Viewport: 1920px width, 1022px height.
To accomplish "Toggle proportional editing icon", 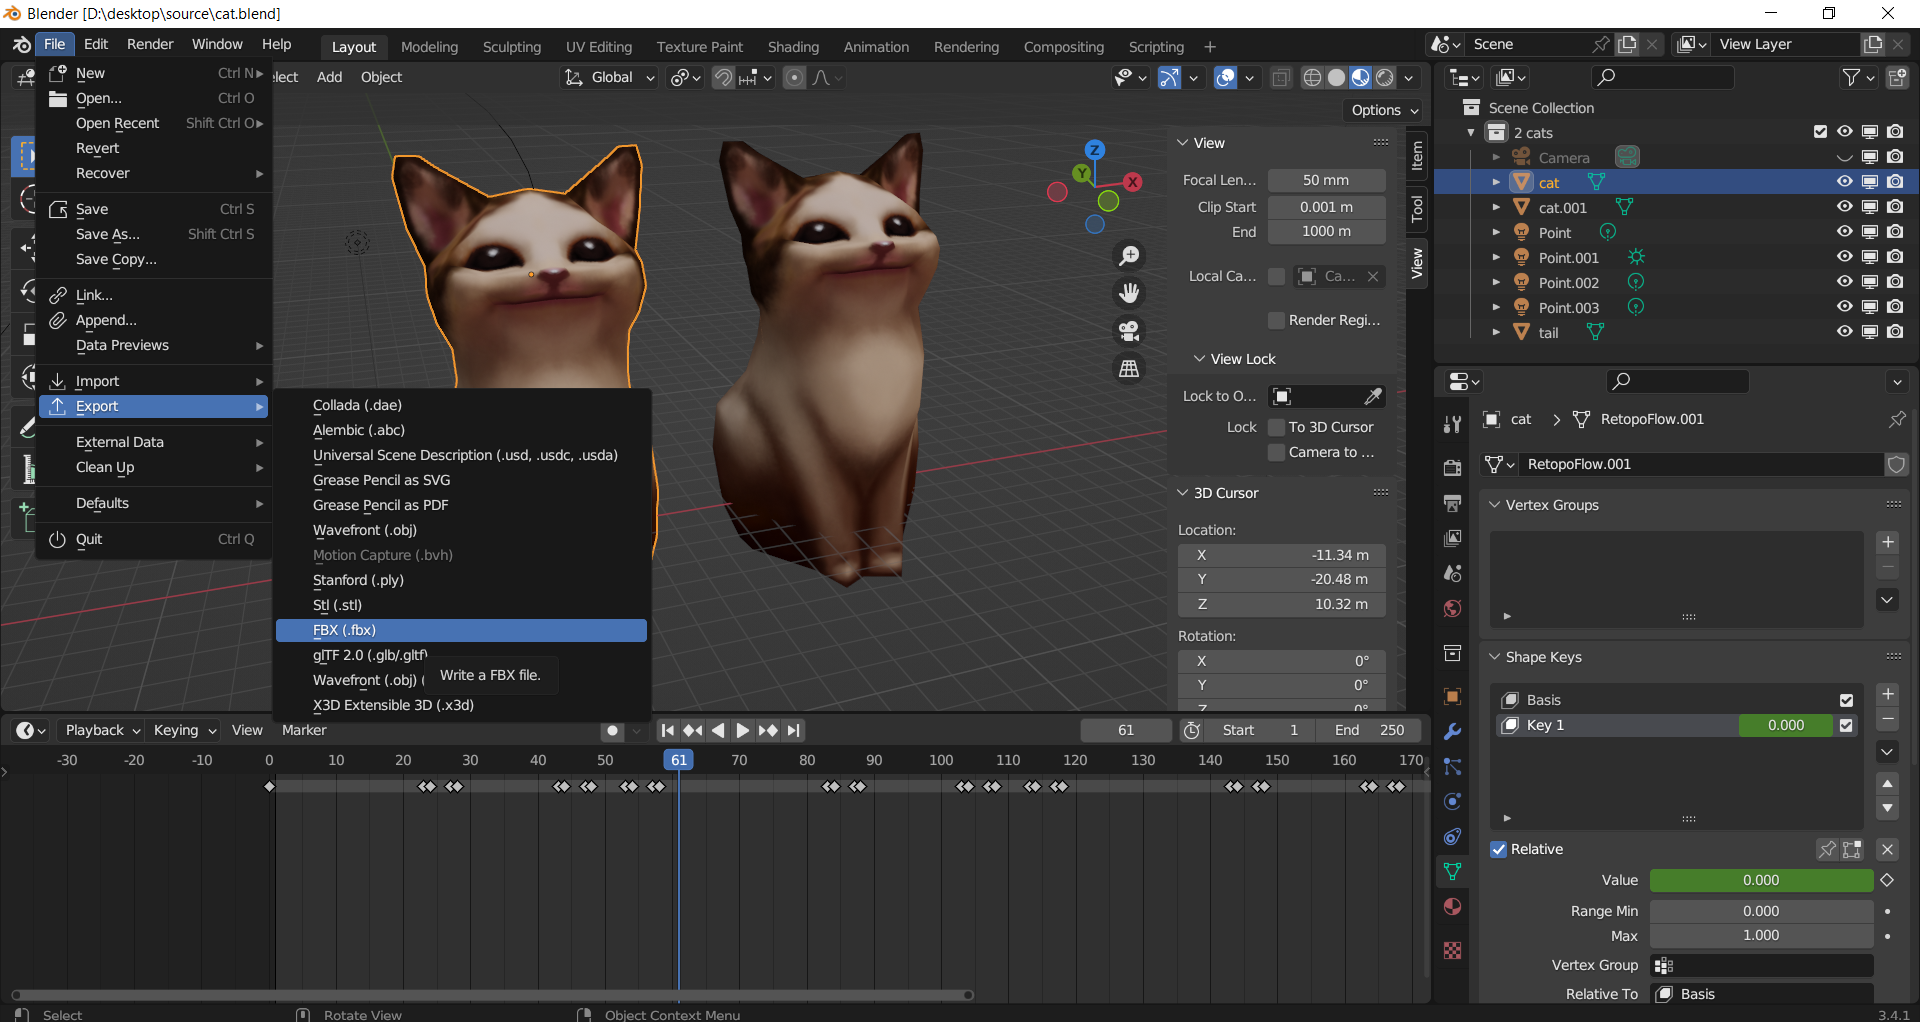I will [794, 78].
